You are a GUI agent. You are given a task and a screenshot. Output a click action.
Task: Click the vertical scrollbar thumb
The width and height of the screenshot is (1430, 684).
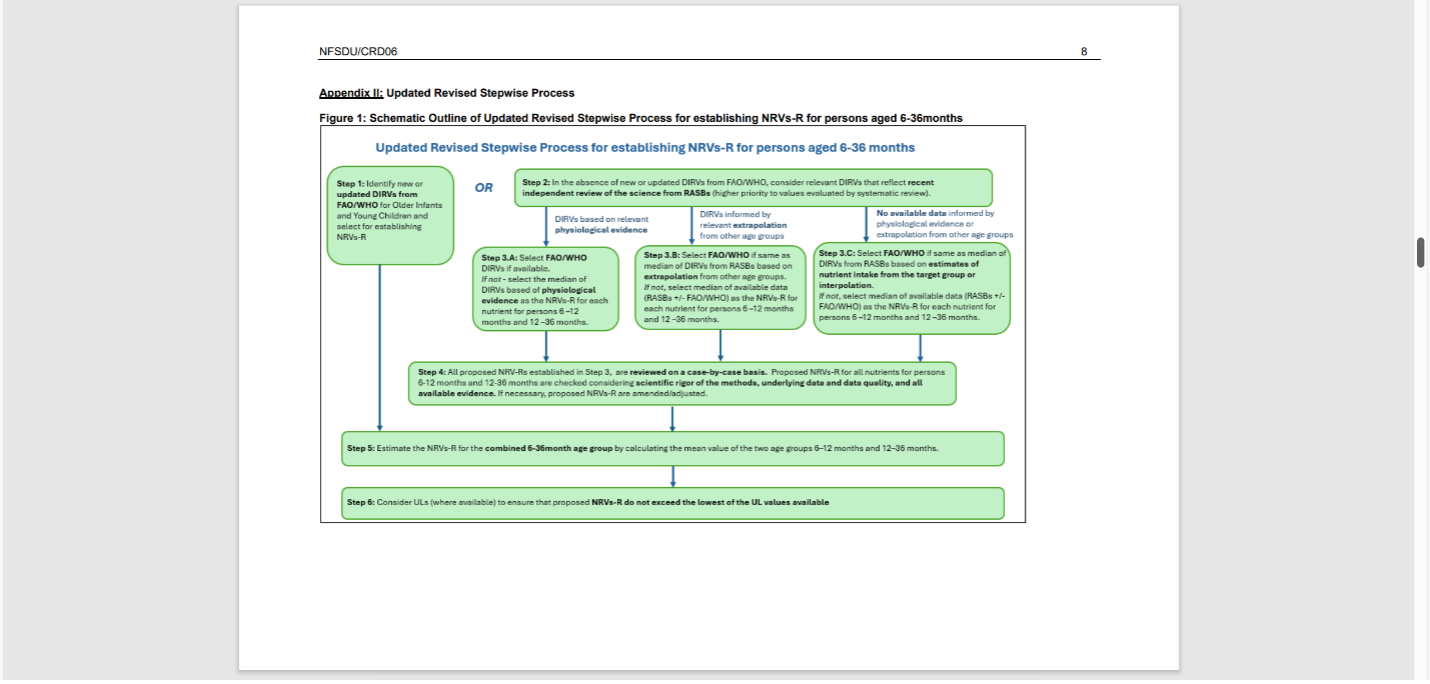[1420, 253]
